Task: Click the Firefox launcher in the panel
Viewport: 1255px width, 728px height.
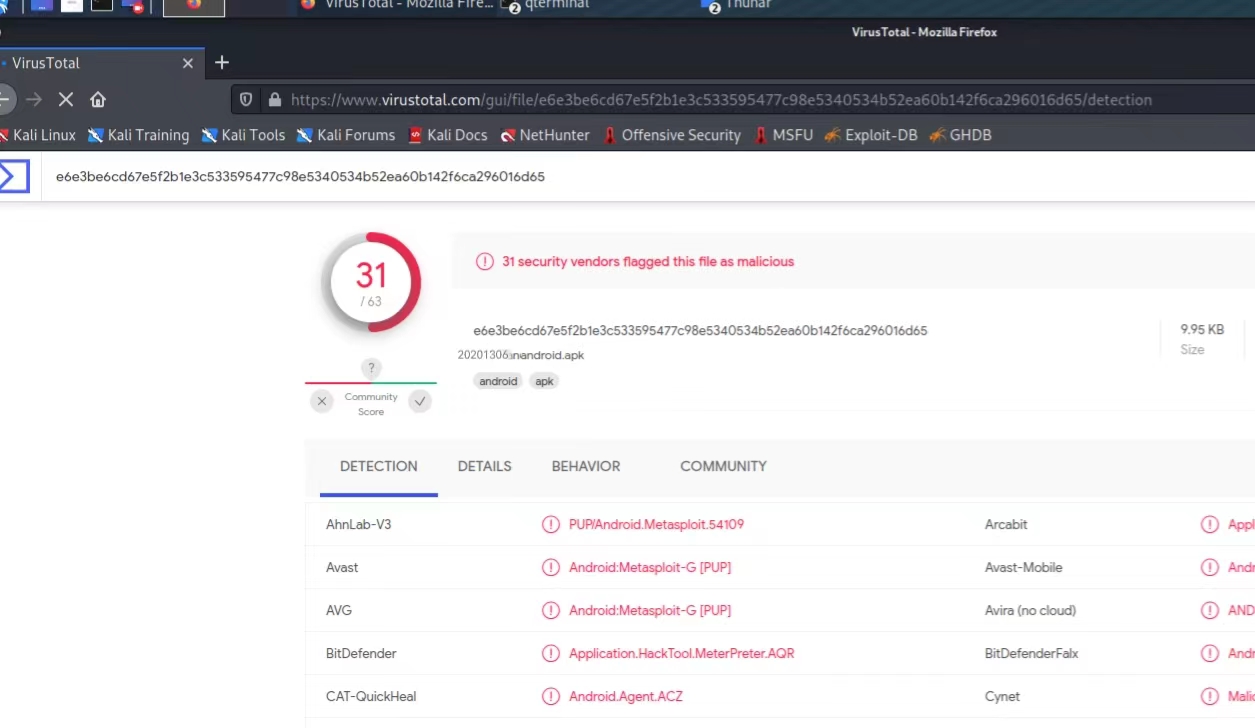Action: coord(194,5)
